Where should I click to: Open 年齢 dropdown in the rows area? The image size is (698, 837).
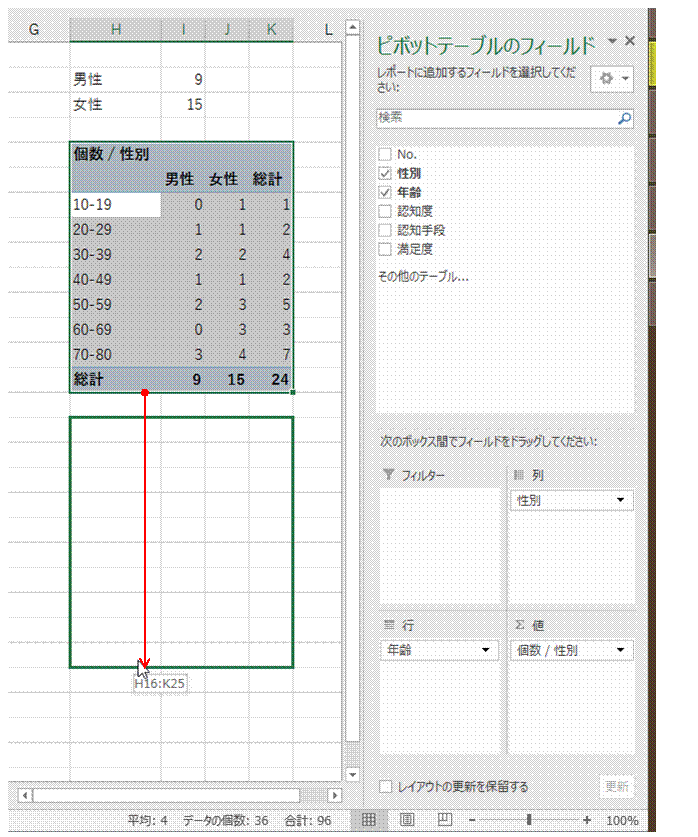tap(485, 650)
